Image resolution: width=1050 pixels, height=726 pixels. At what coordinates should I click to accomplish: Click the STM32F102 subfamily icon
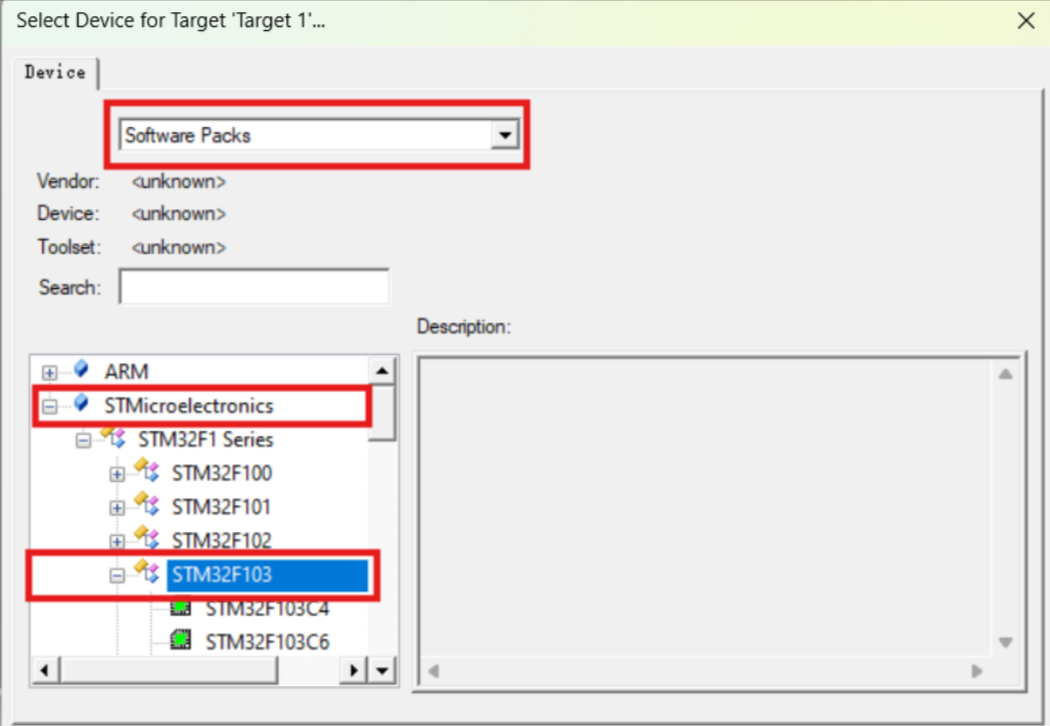click(x=147, y=537)
